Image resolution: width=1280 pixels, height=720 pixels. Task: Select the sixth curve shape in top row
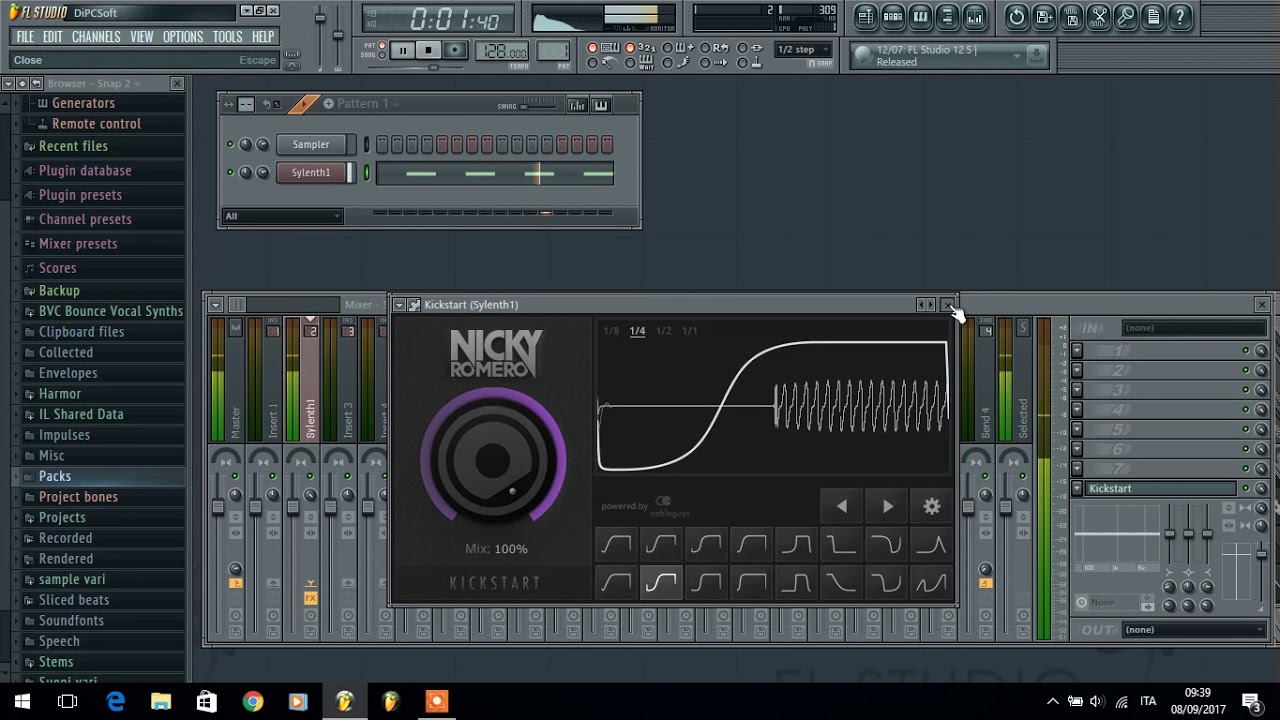coord(841,545)
